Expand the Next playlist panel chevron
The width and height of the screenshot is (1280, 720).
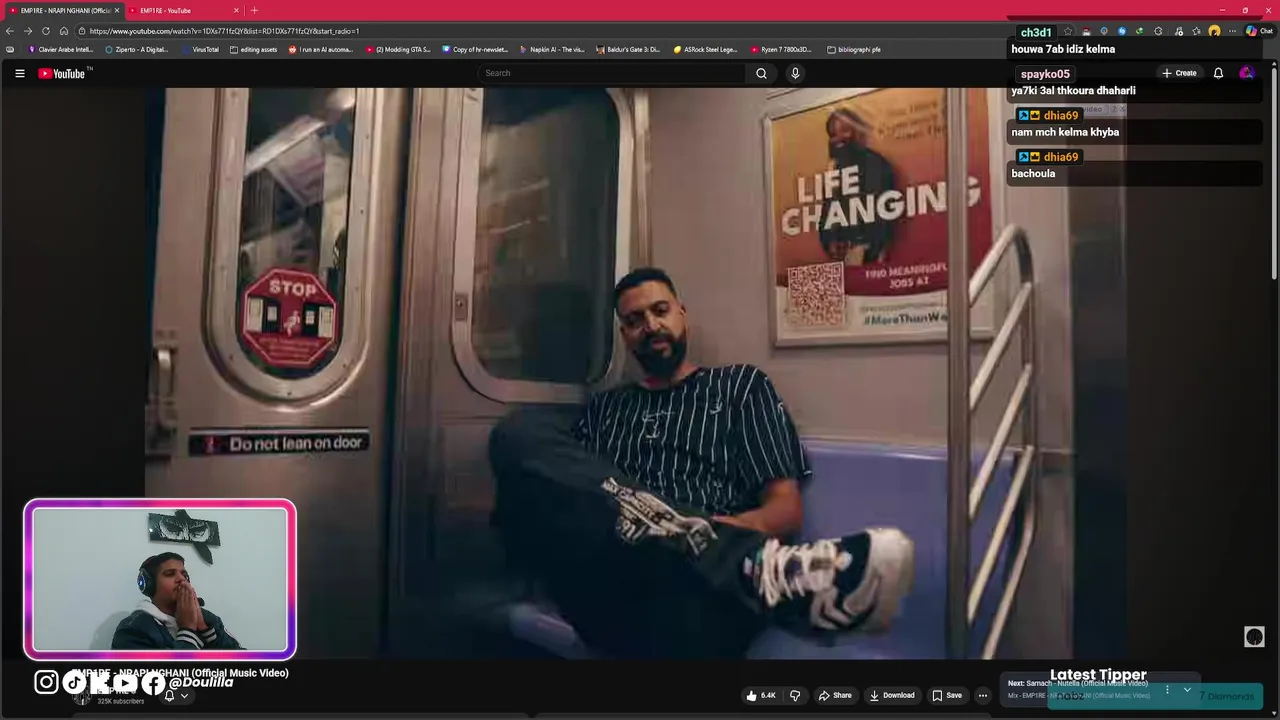pos(1187,689)
